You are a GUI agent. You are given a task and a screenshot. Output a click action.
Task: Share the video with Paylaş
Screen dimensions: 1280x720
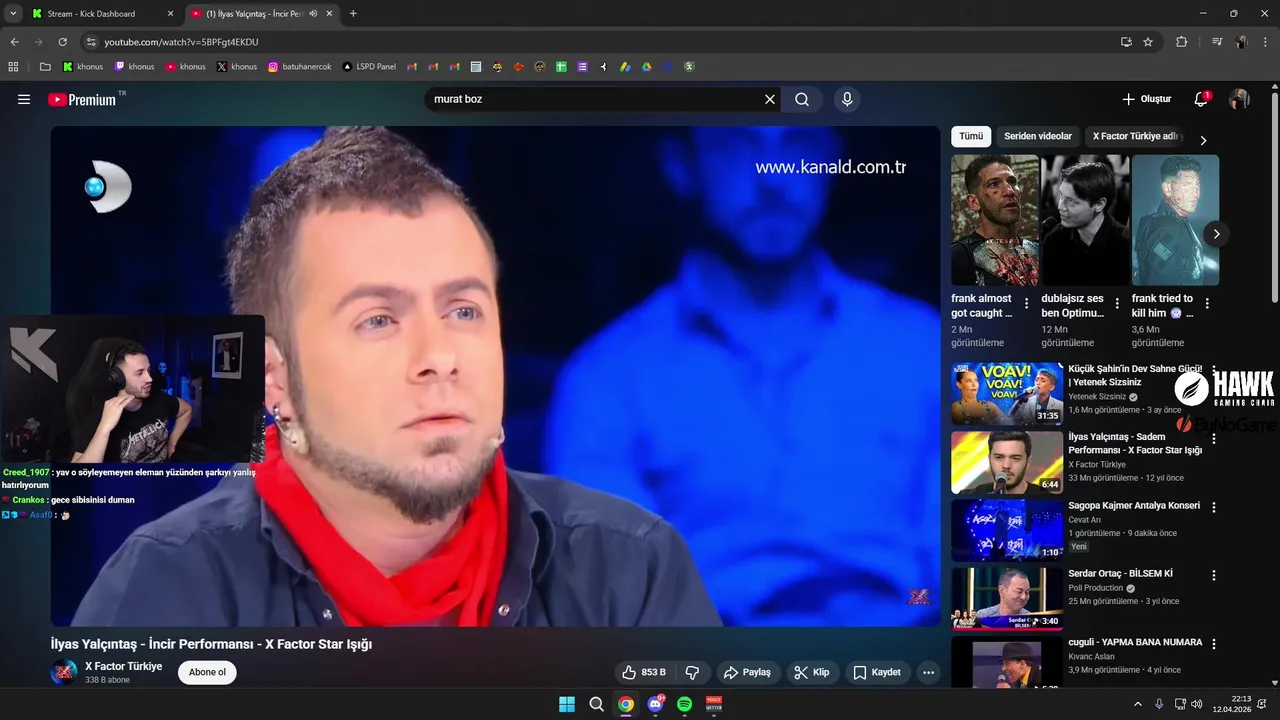click(x=747, y=672)
